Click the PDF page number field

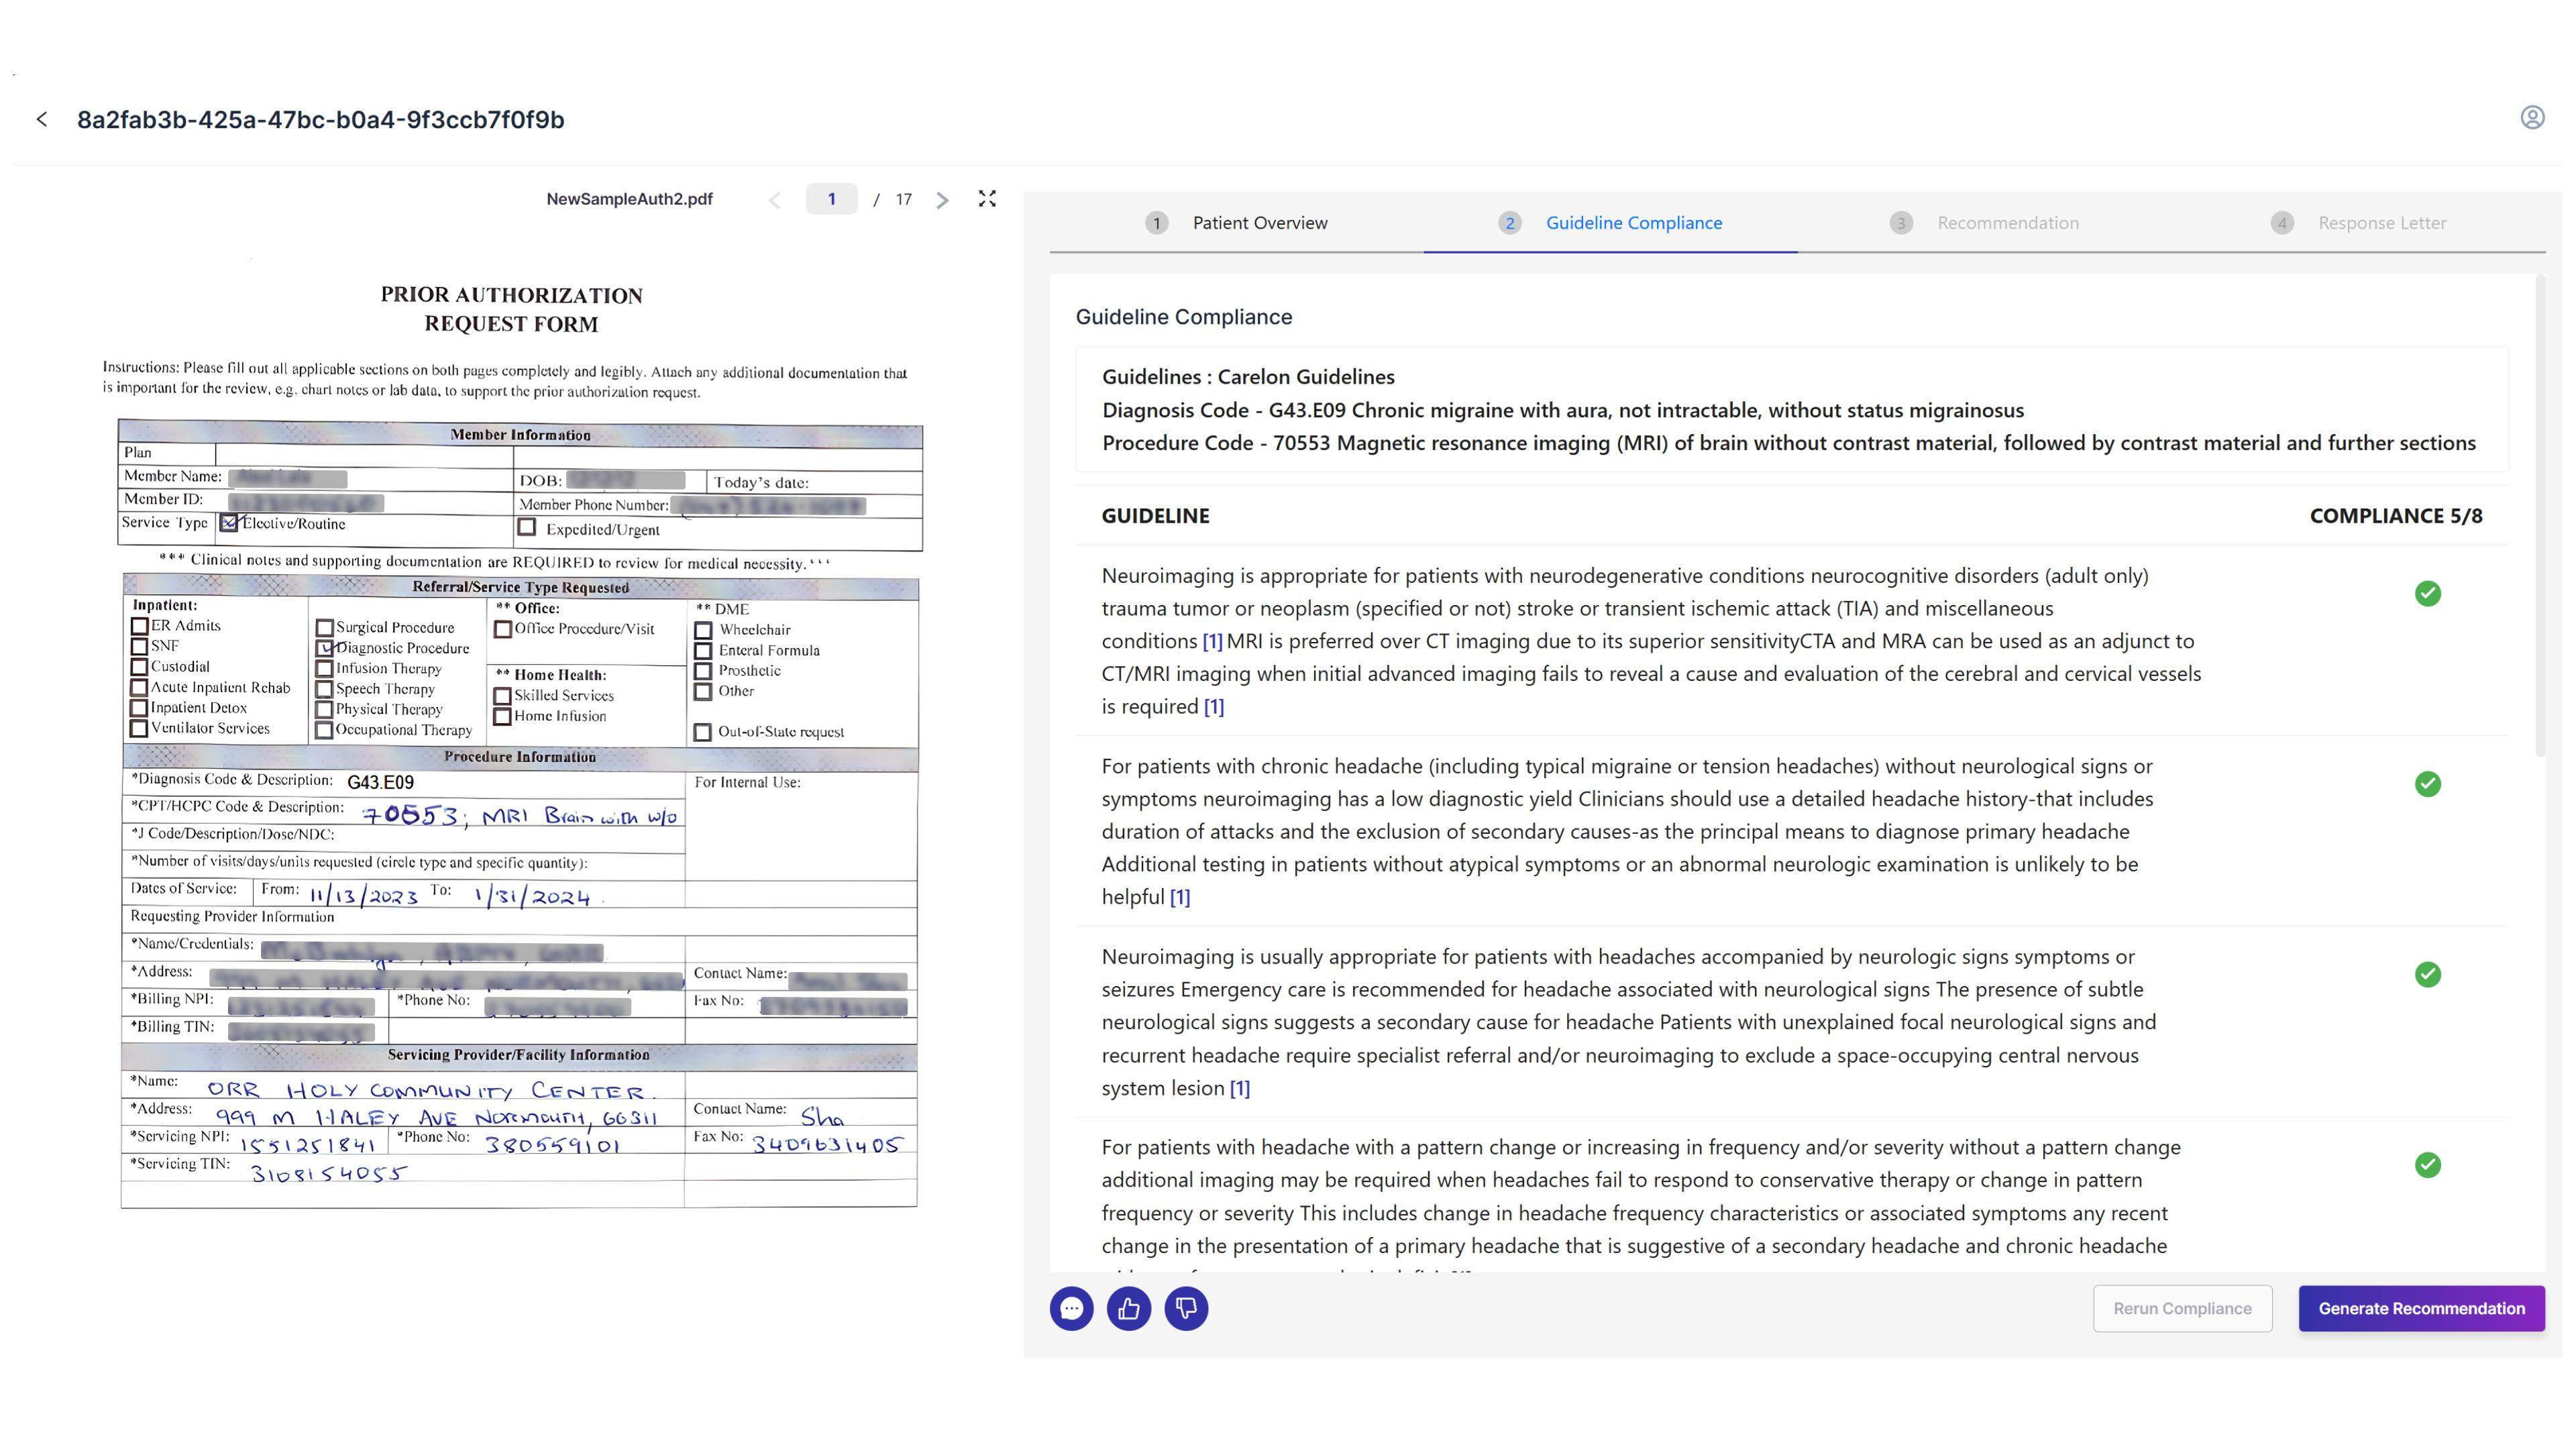coord(831,199)
